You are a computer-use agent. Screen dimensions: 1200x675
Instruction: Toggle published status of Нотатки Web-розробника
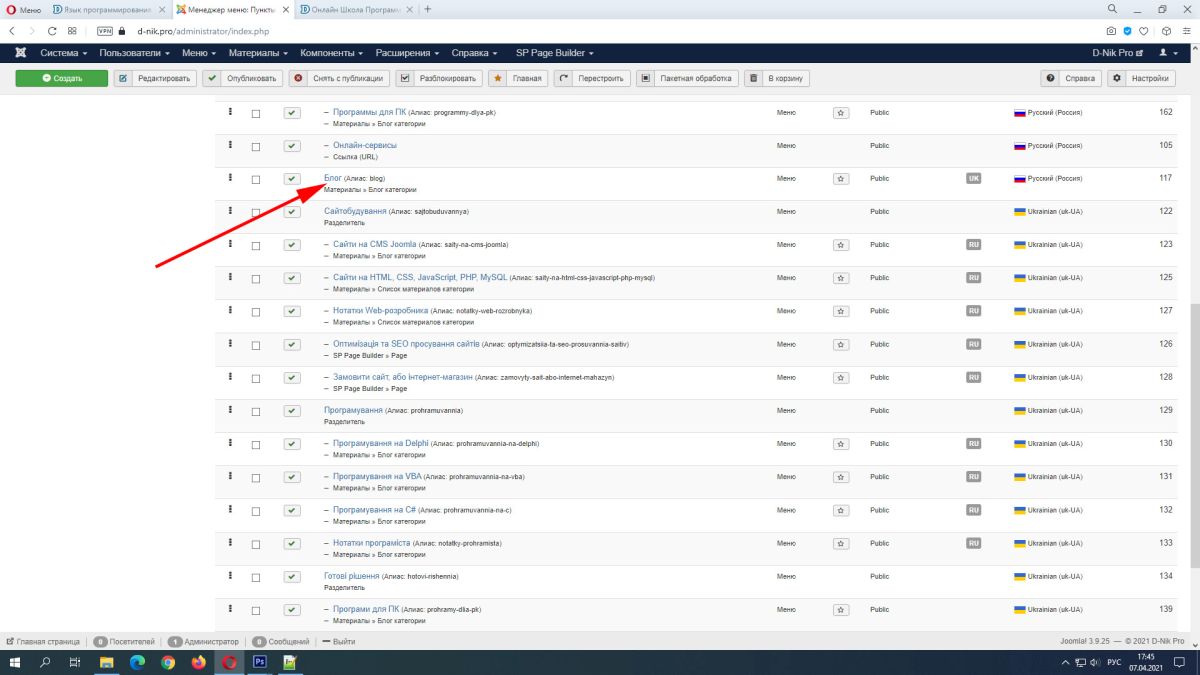tap(292, 311)
